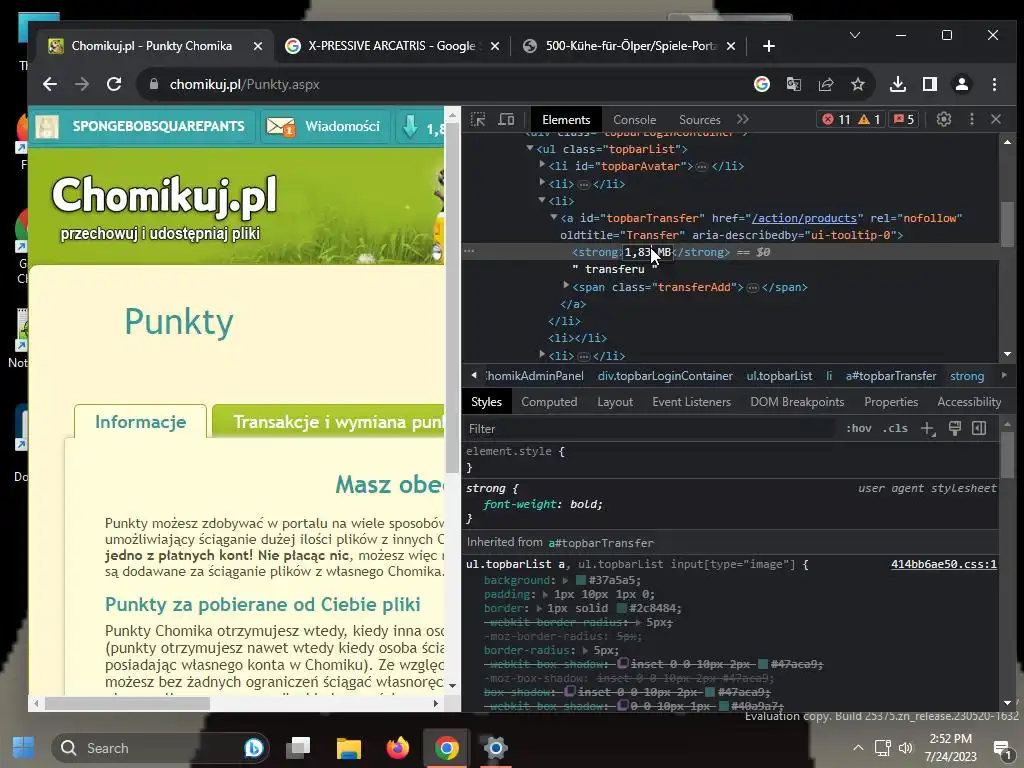Toggle the device toolbar icon

pyautogui.click(x=506, y=120)
